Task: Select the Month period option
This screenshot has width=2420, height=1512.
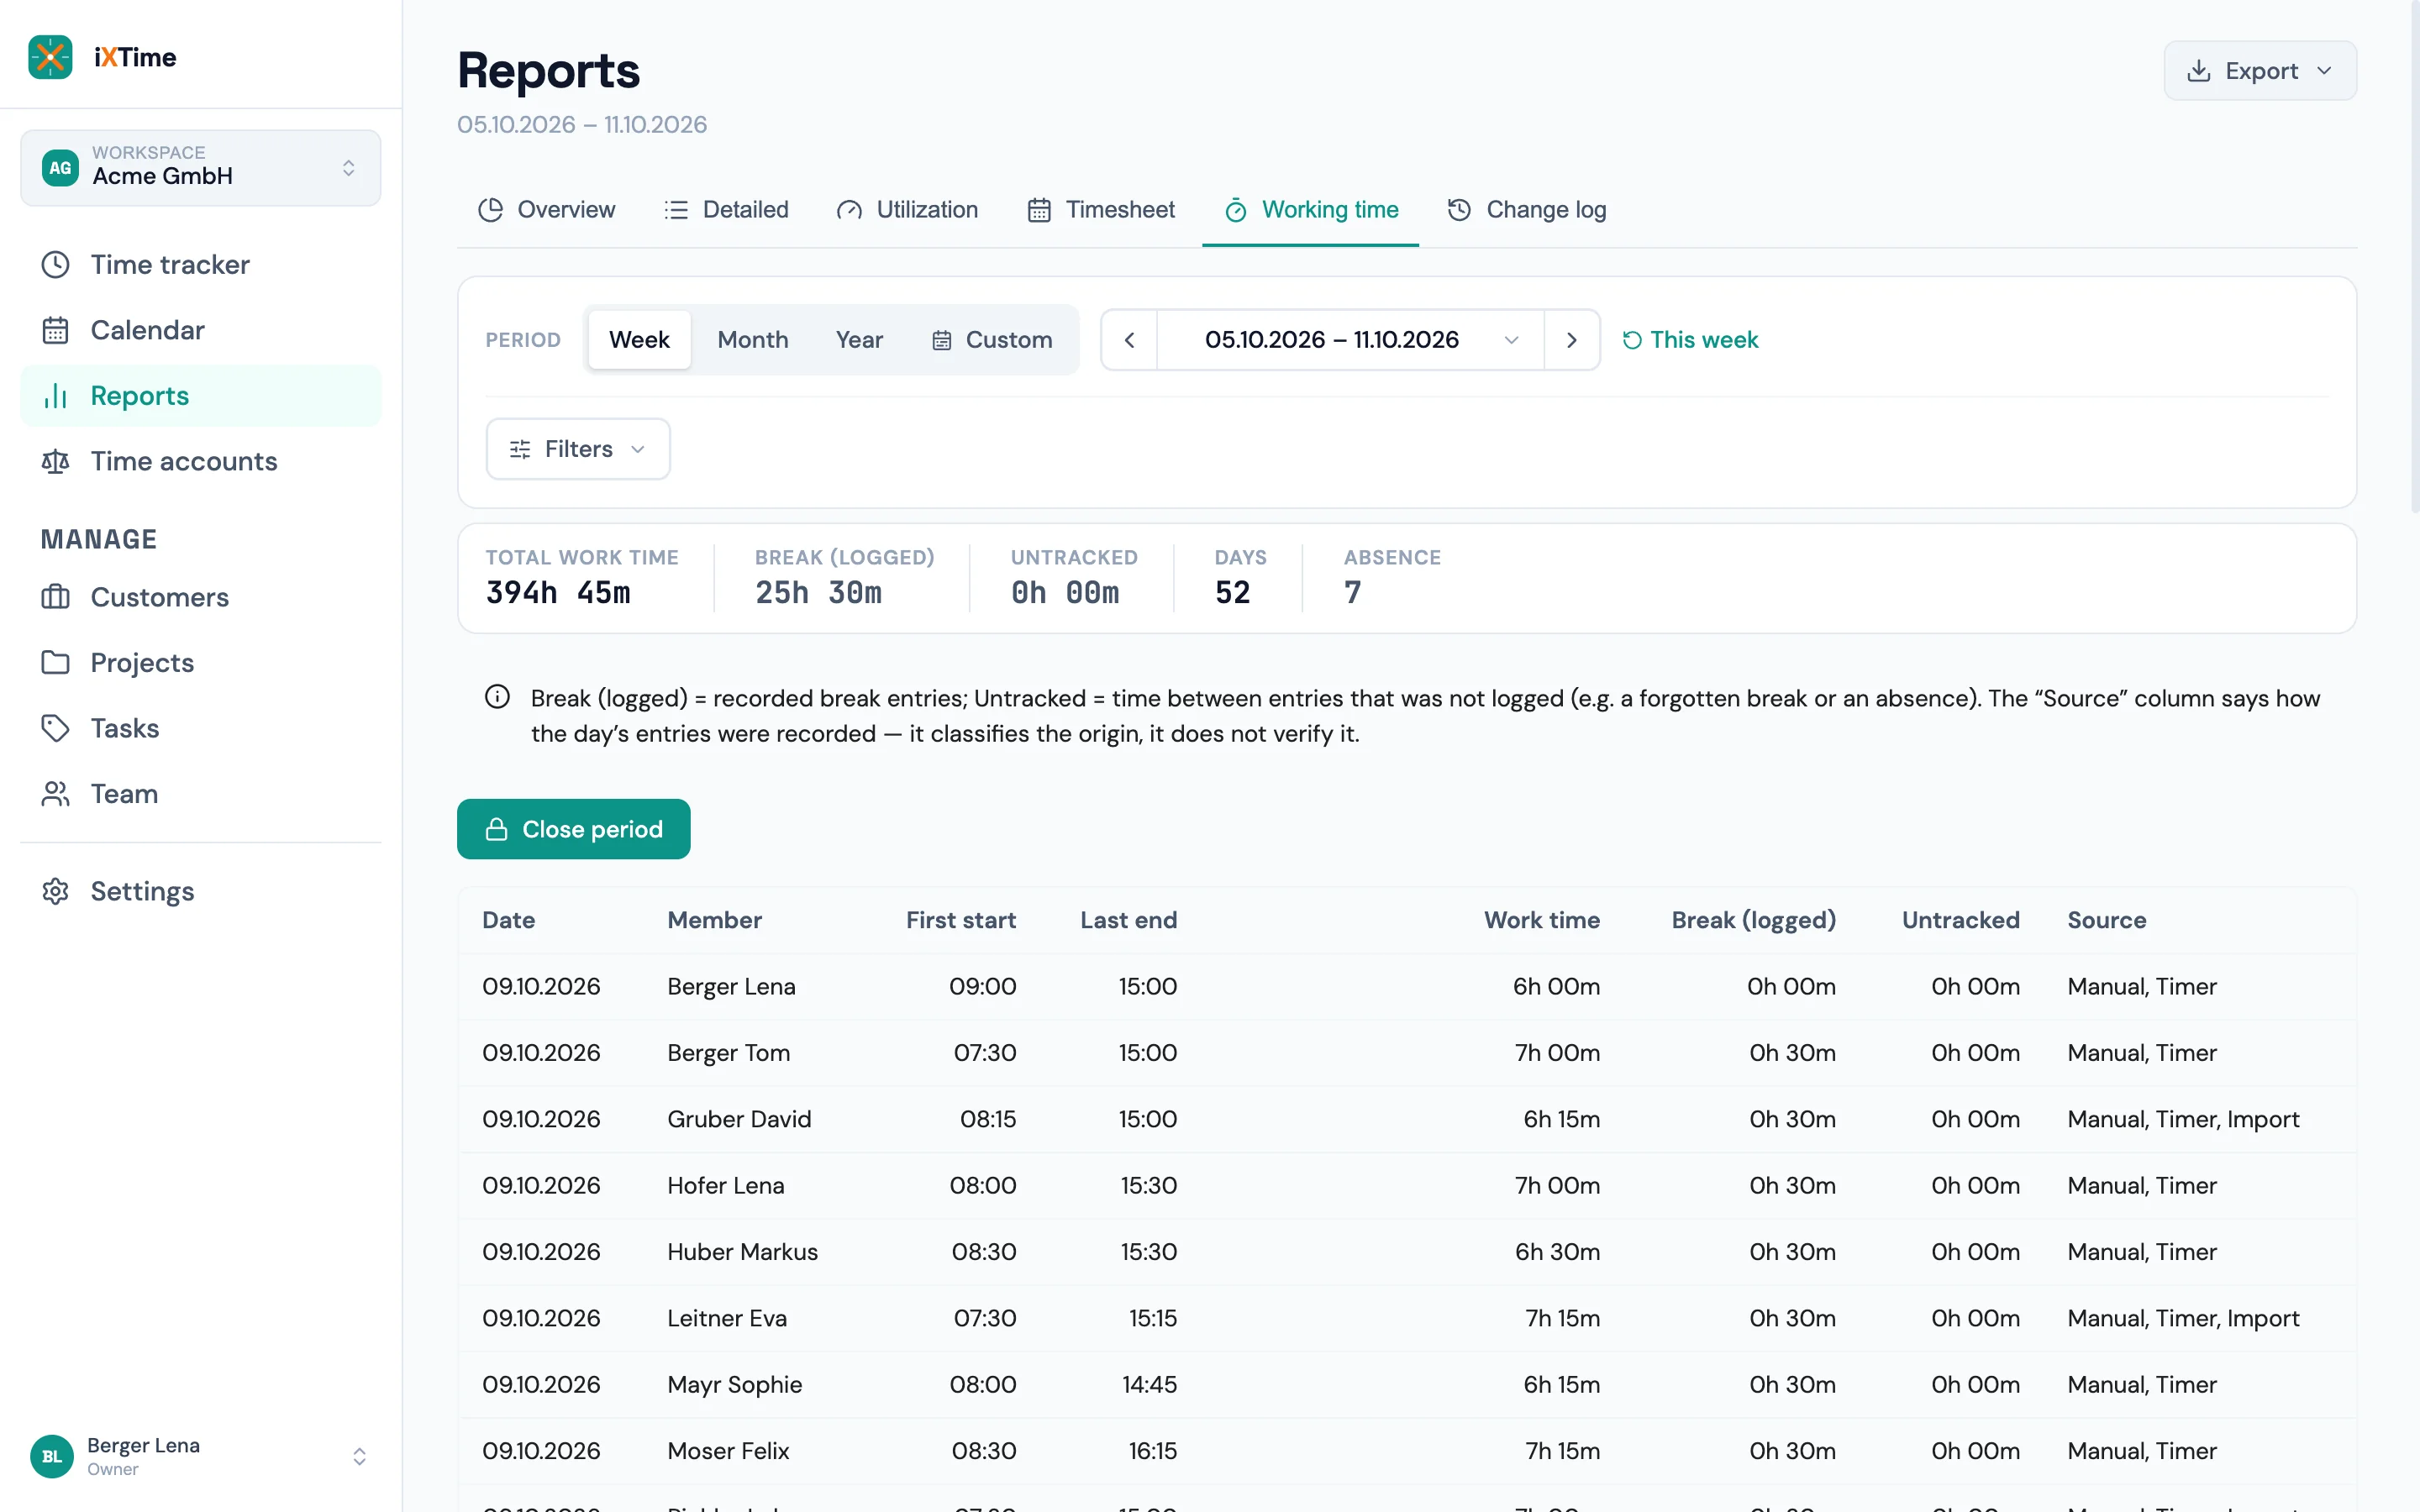Action: [753, 340]
